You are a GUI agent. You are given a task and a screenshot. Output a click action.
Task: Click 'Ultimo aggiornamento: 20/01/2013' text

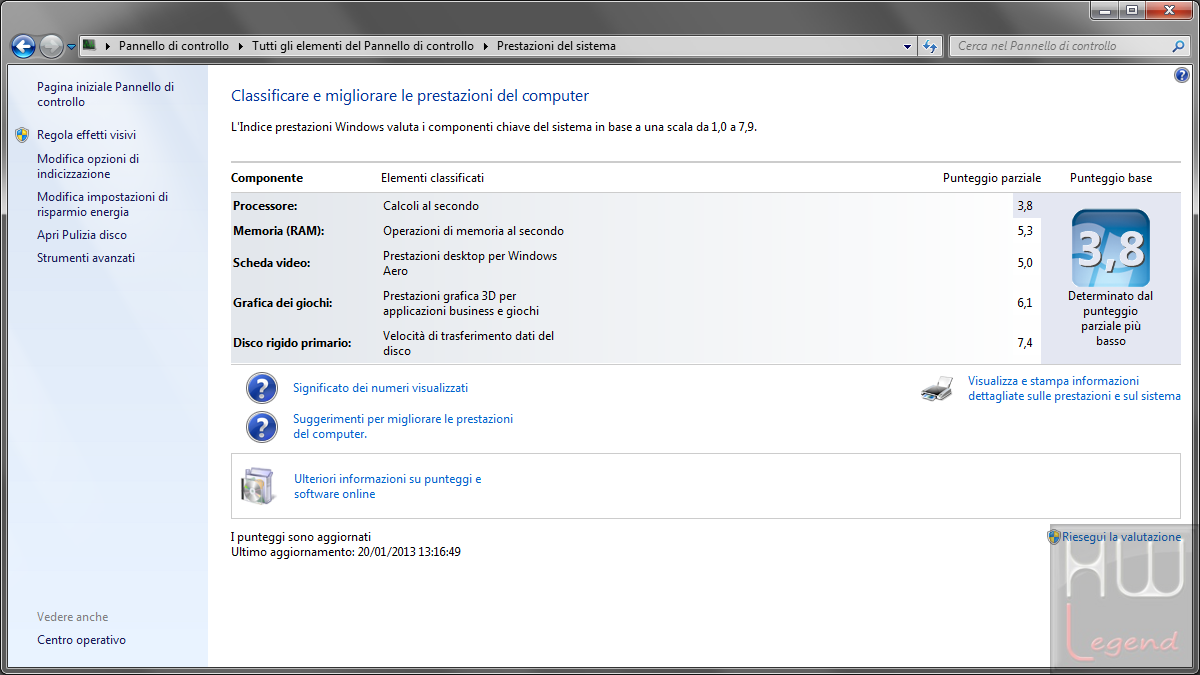[346, 552]
